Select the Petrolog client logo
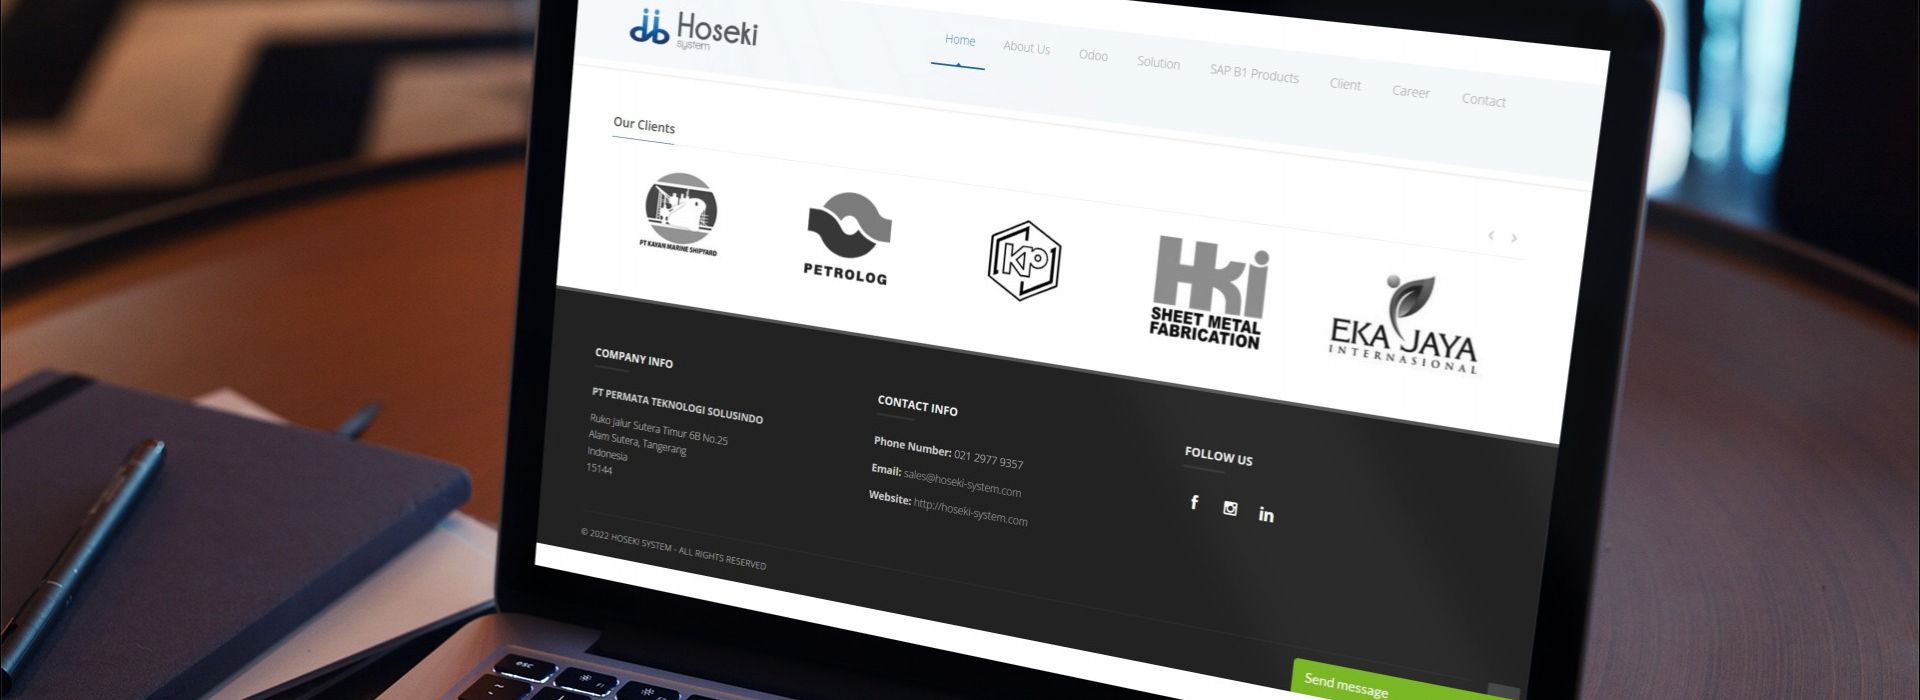1920x700 pixels. pos(847,239)
